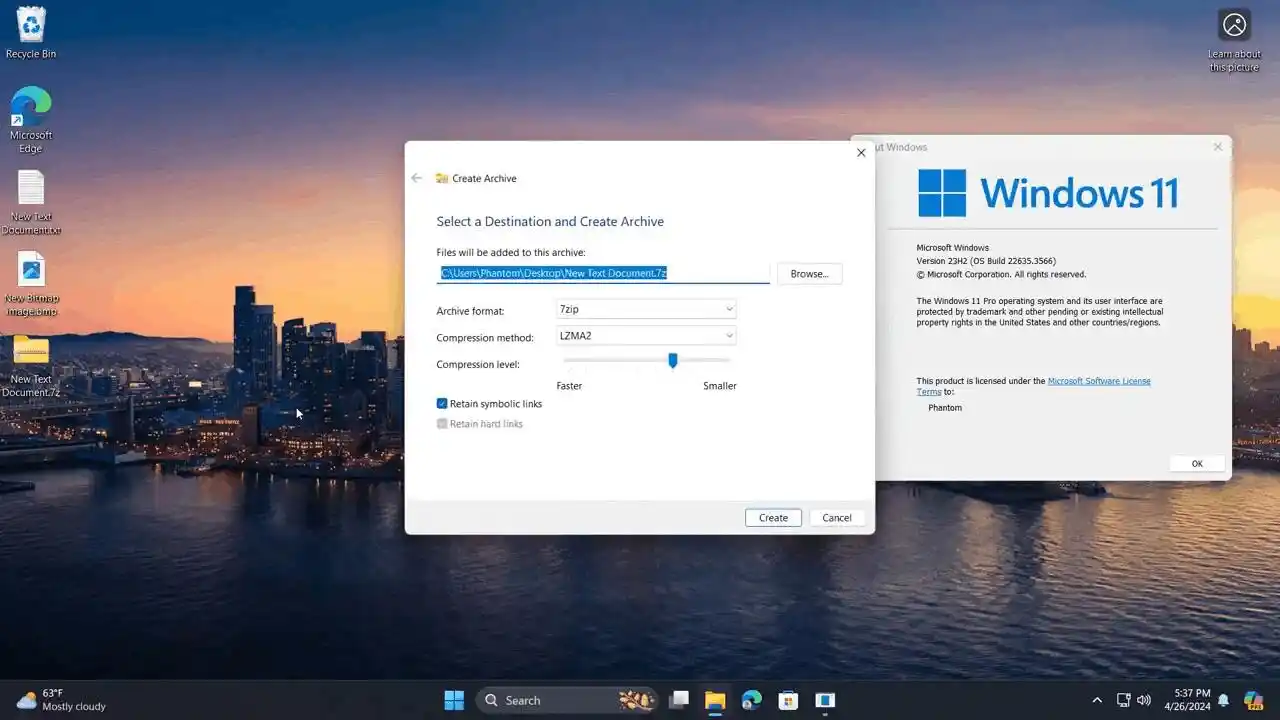Go back using the Create Archive arrow

point(417,178)
